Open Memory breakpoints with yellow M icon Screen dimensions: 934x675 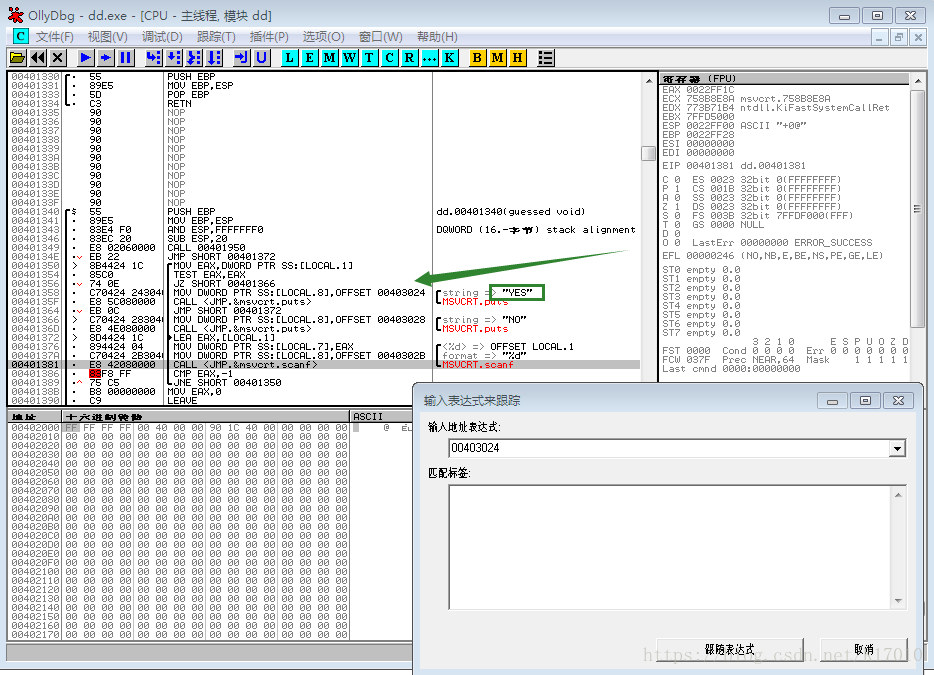coord(497,58)
